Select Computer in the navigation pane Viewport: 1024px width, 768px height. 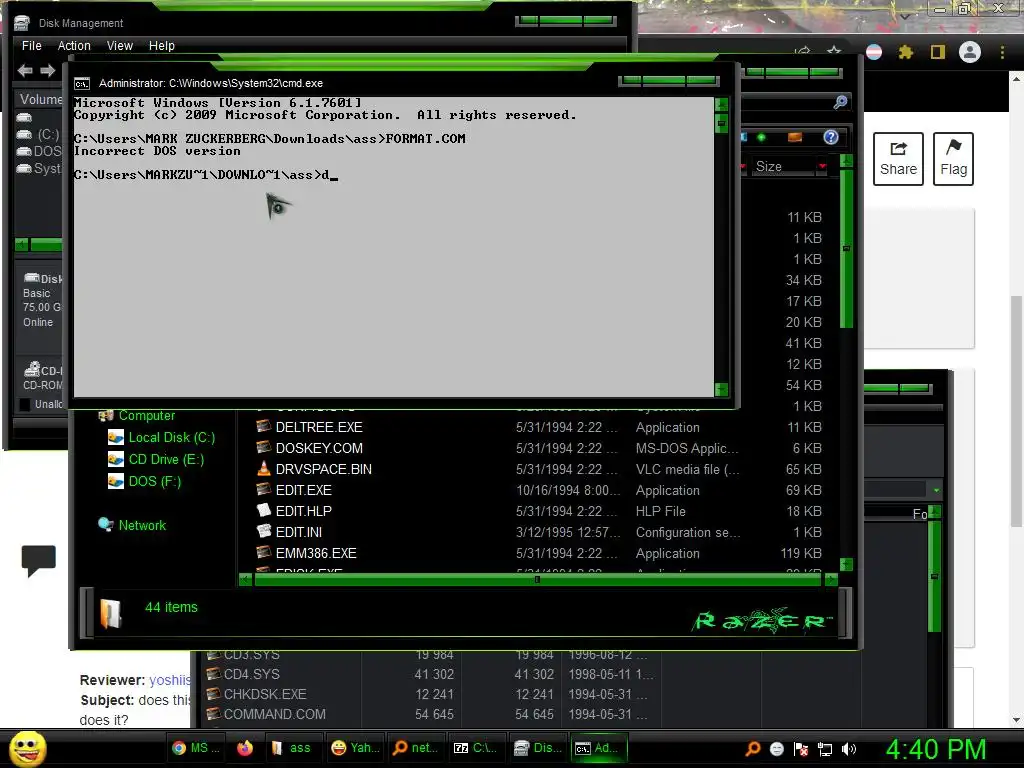[146, 415]
